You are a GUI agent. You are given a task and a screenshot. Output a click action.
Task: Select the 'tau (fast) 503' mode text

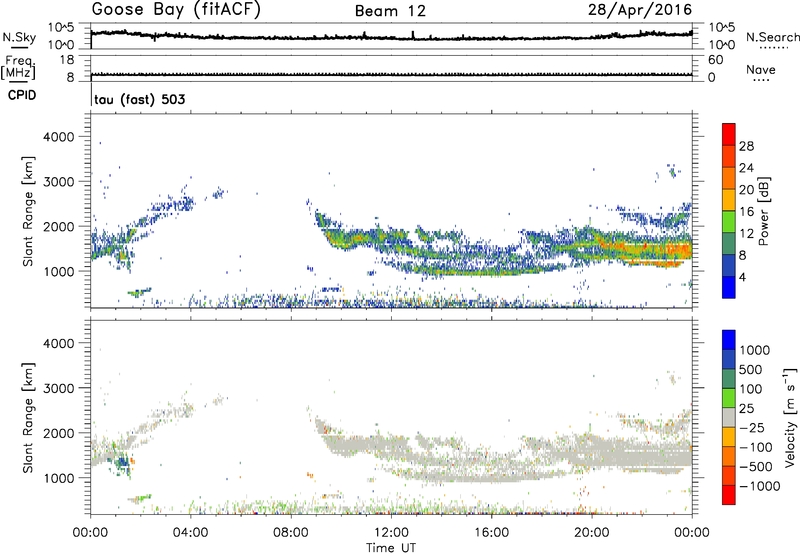tap(140, 99)
